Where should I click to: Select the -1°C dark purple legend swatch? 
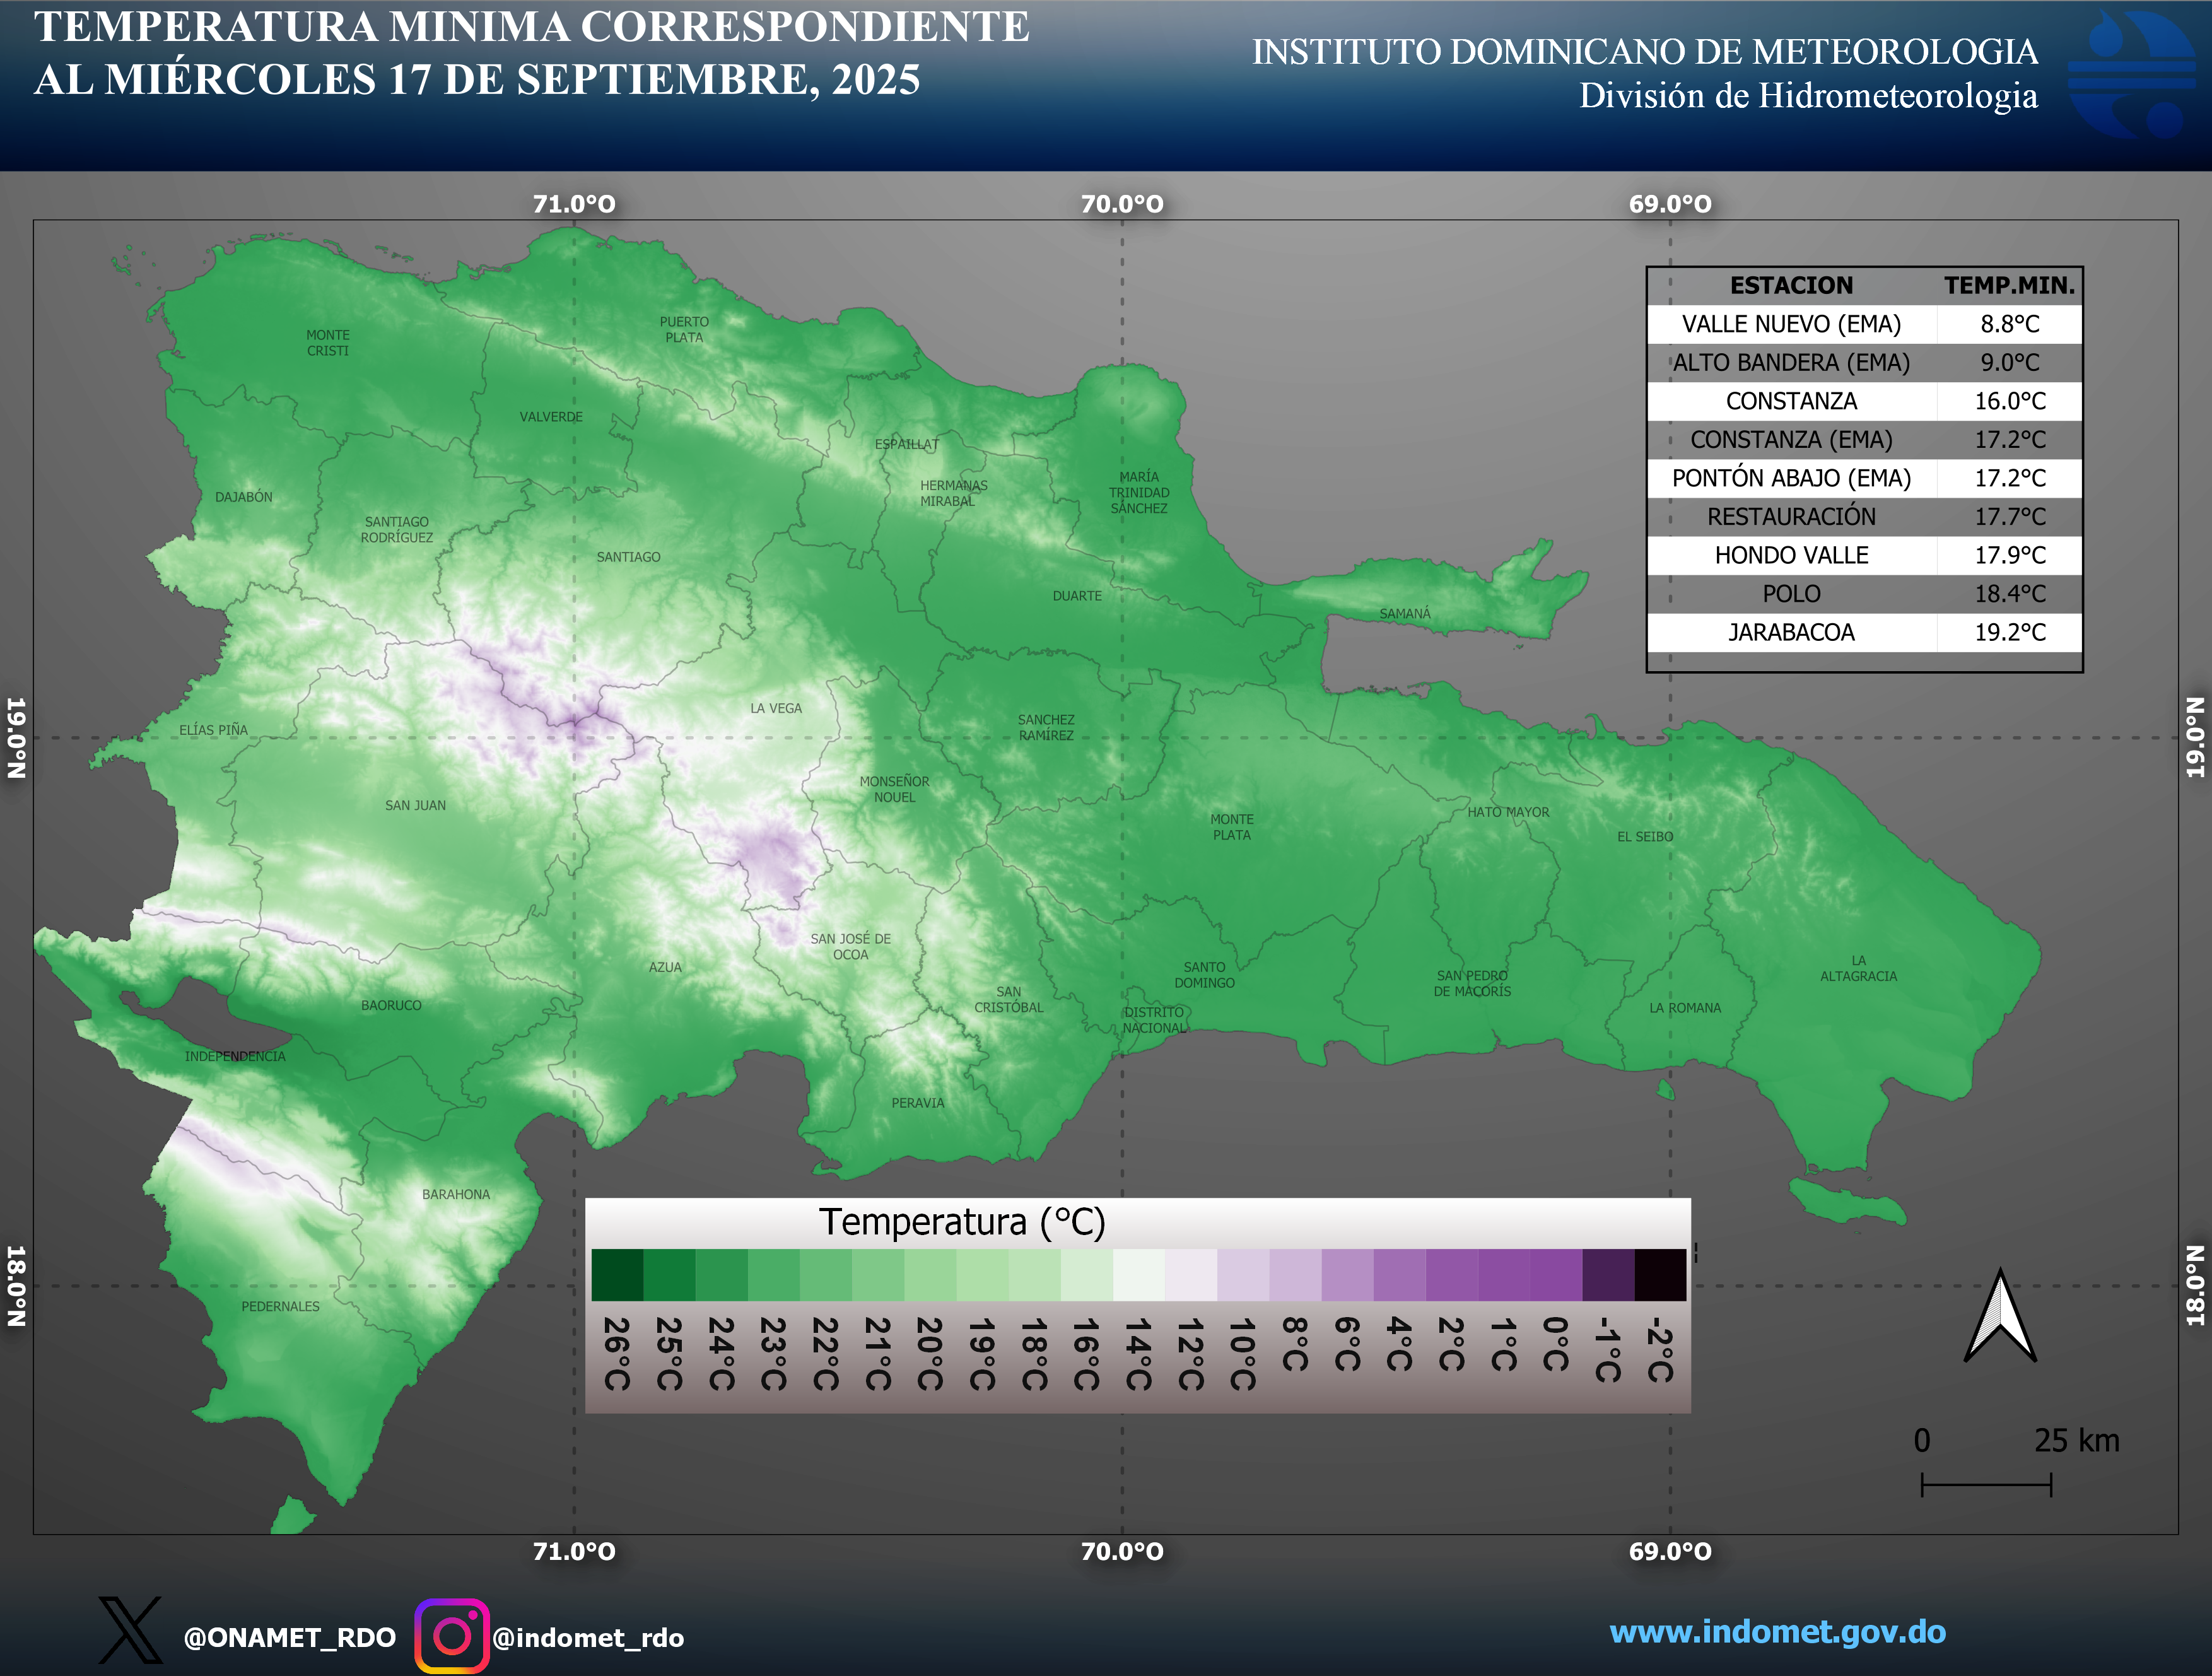[1608, 1275]
